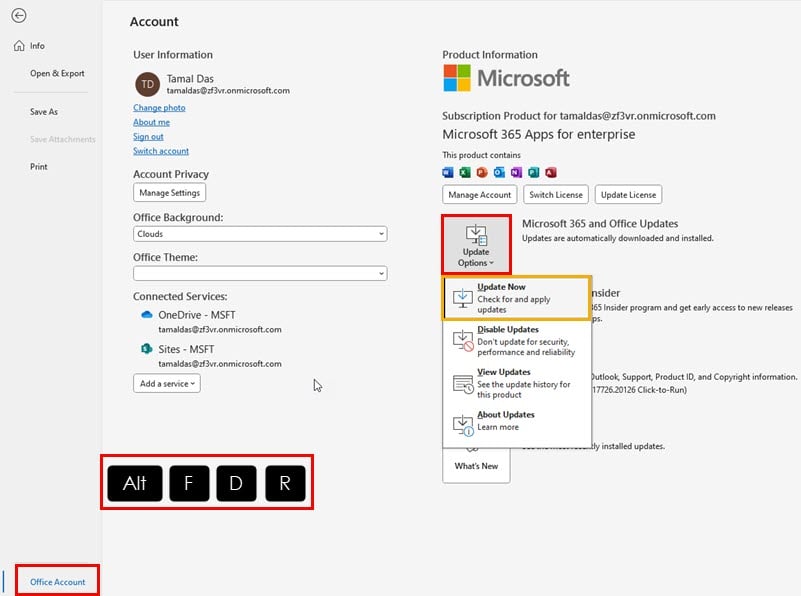Click the Switch account link
Image resolution: width=801 pixels, height=596 pixels.
[x=161, y=151]
